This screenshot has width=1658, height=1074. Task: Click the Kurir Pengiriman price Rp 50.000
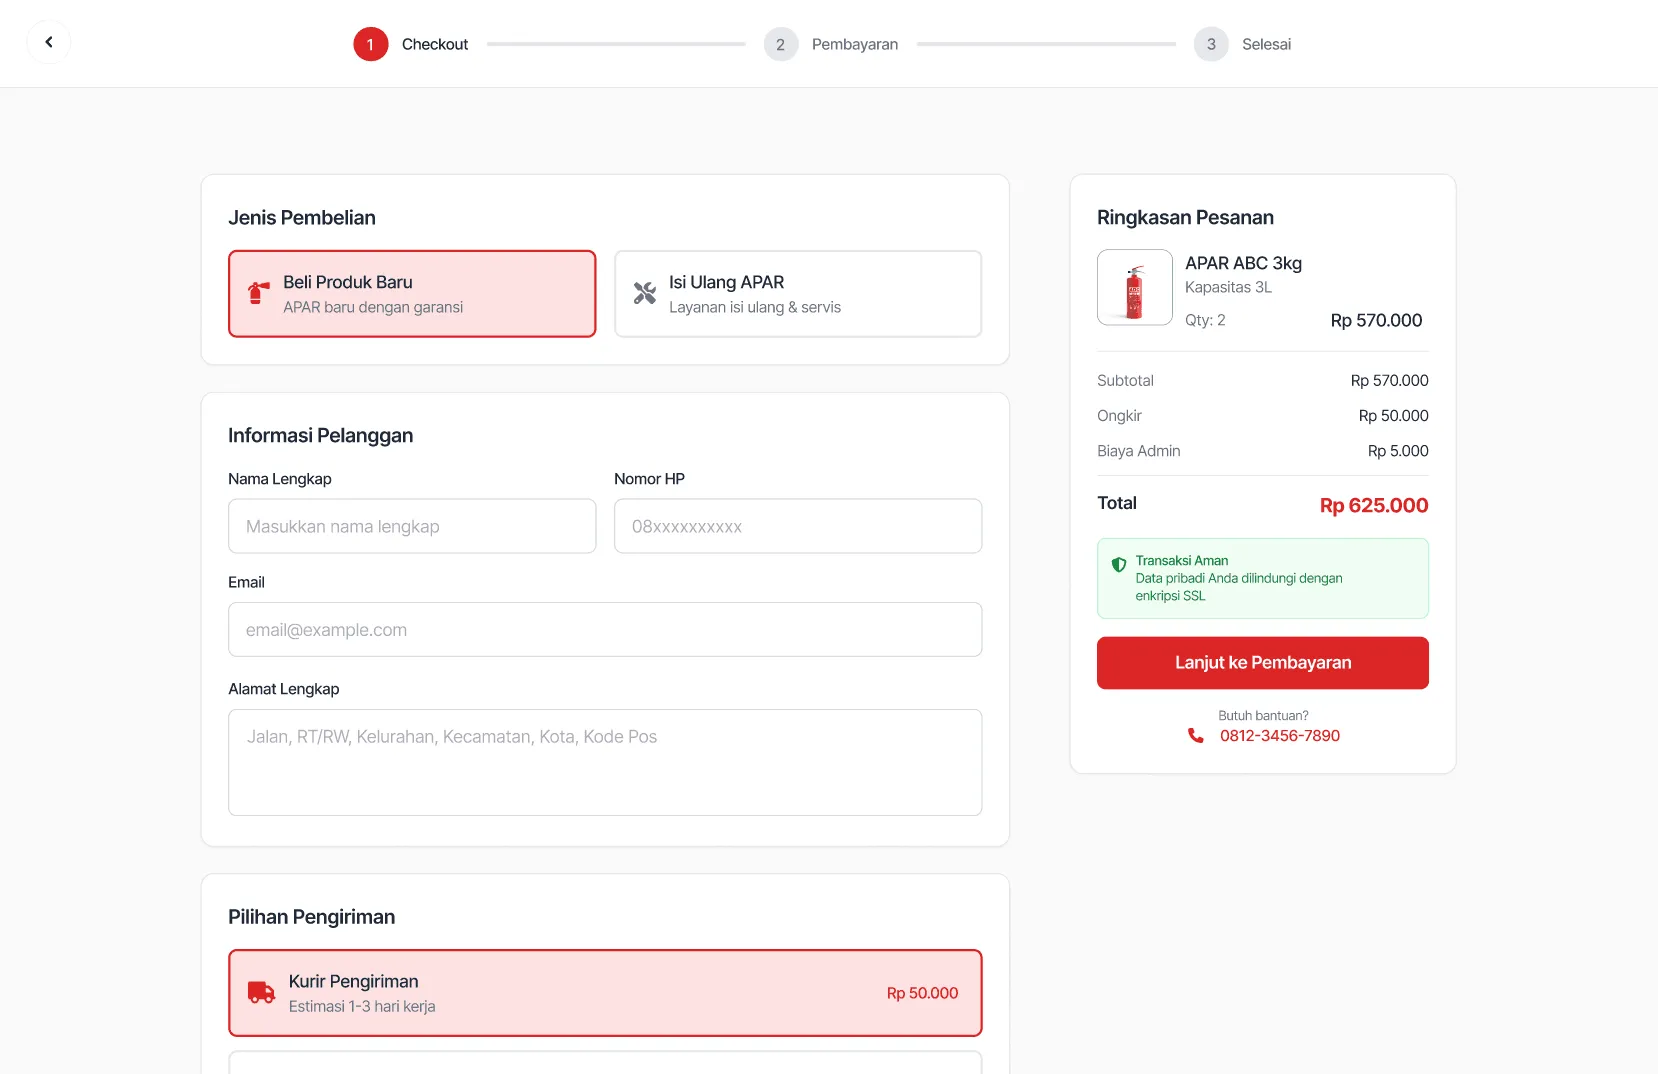[922, 993]
